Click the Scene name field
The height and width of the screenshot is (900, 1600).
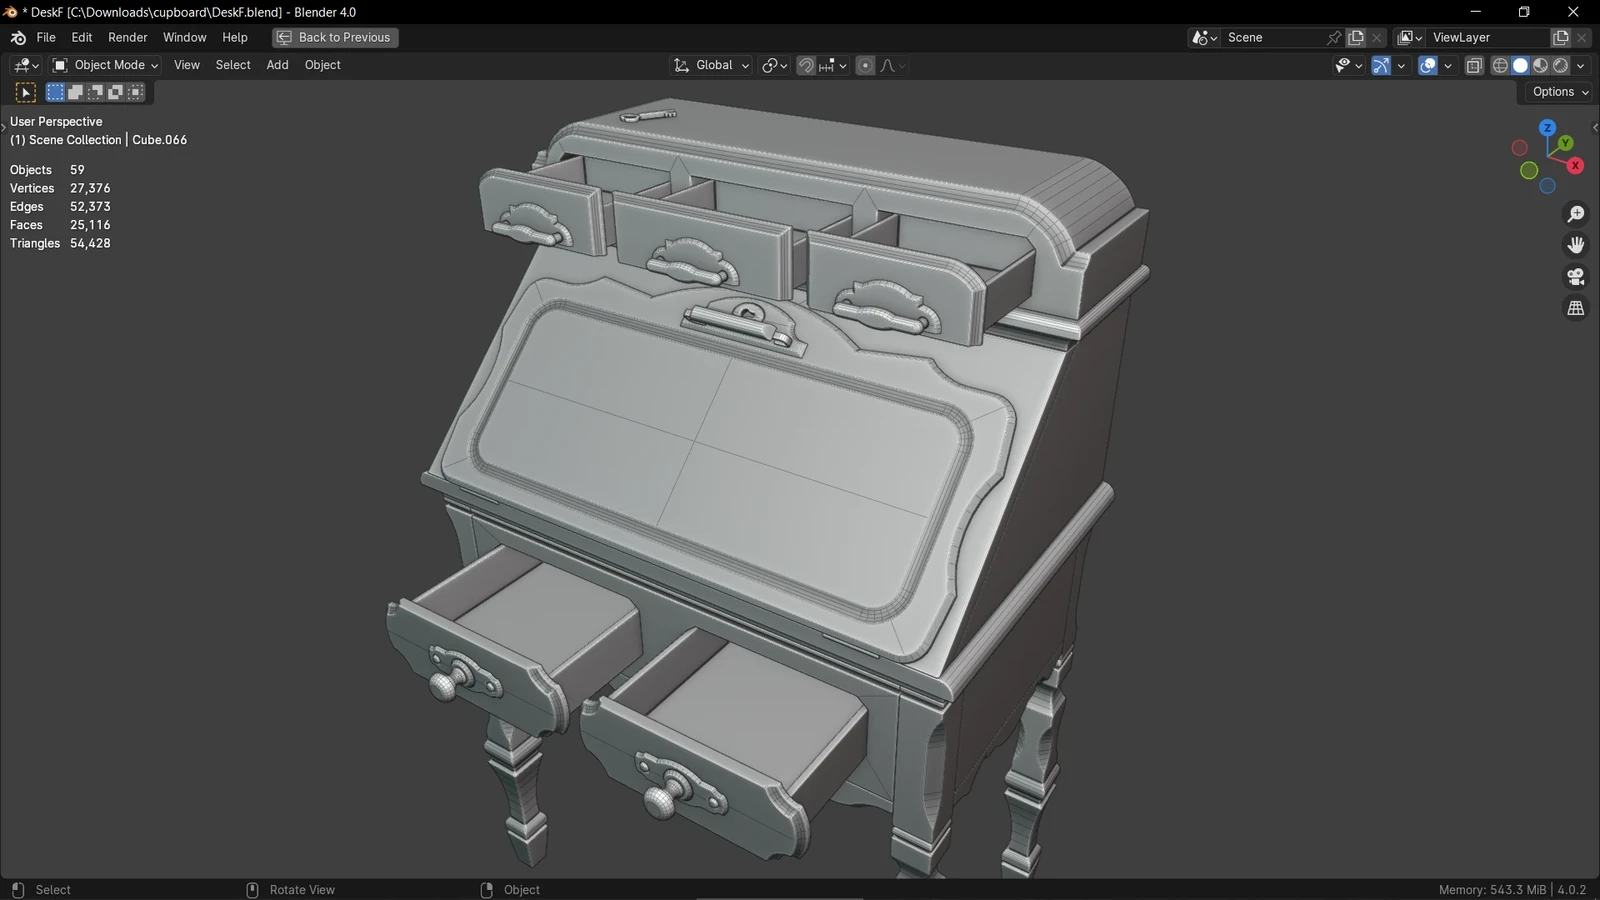(x=1273, y=38)
